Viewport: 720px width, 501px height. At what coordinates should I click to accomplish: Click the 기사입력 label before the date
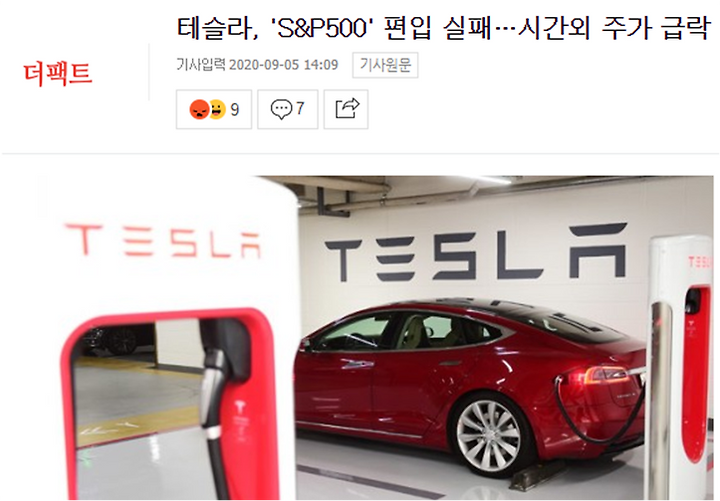pos(201,65)
